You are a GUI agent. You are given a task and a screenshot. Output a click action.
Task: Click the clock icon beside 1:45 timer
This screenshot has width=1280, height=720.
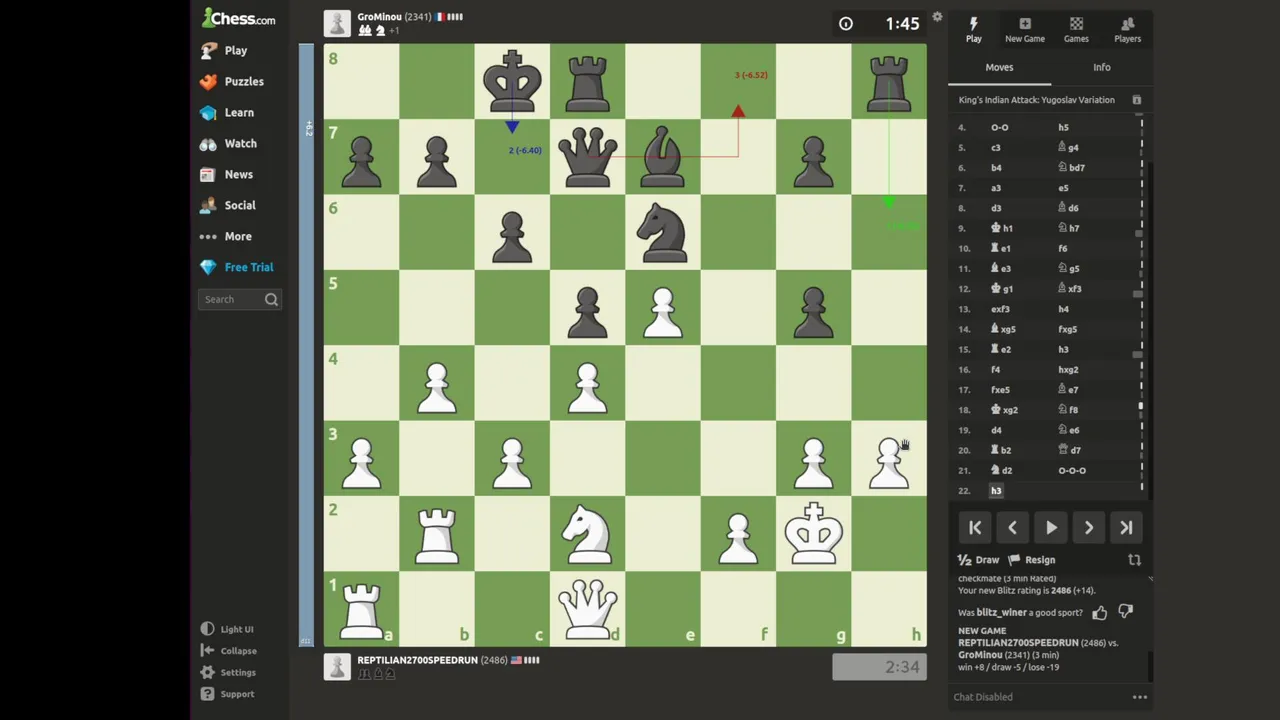pos(846,24)
